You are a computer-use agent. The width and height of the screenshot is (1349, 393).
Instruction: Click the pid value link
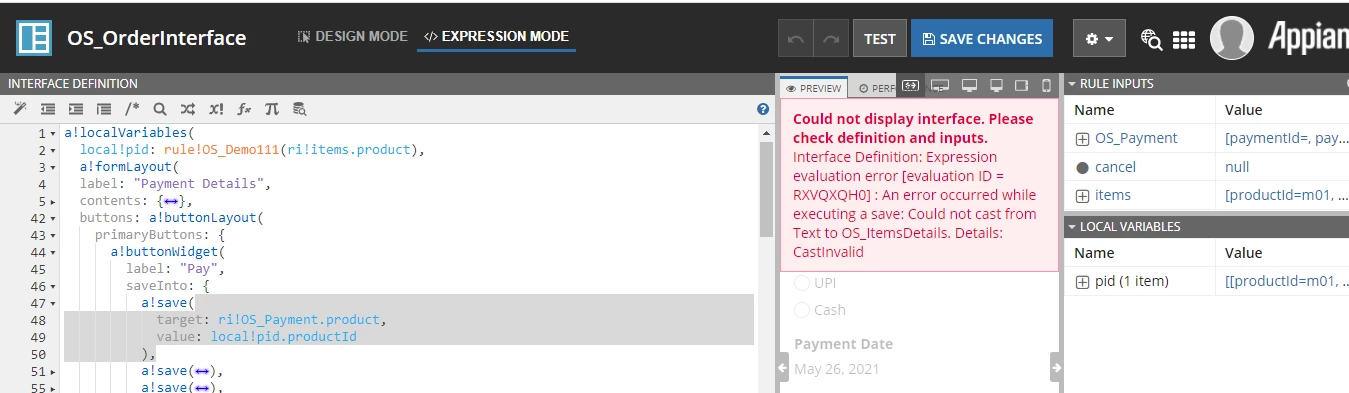pyautogui.click(x=1286, y=282)
